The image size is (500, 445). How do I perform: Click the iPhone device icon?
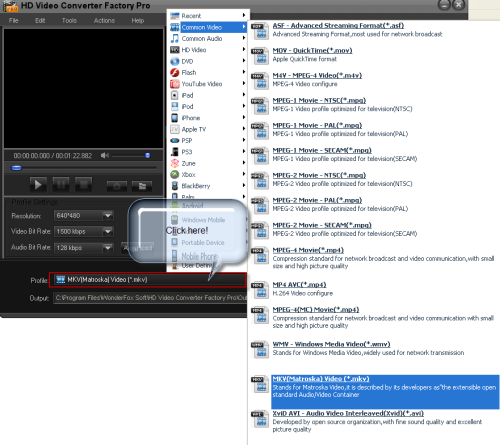click(x=175, y=118)
